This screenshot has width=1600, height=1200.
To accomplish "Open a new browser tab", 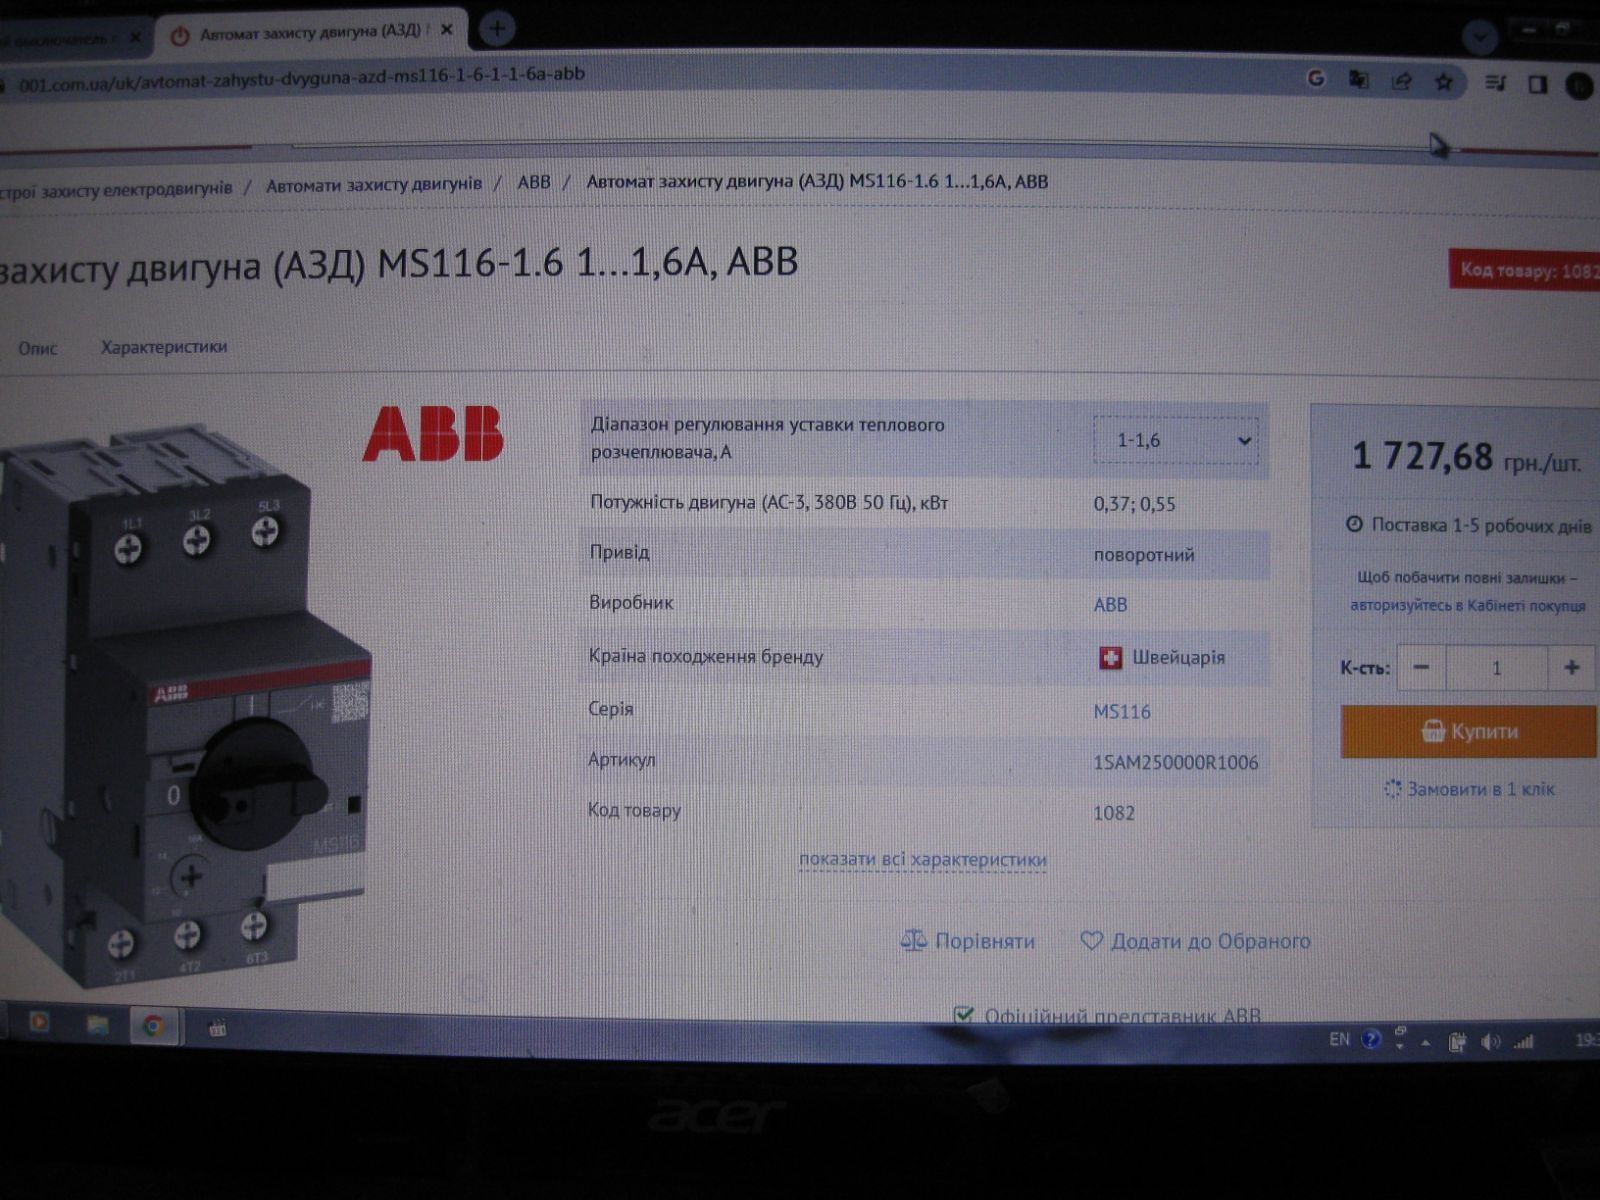I will [497, 28].
